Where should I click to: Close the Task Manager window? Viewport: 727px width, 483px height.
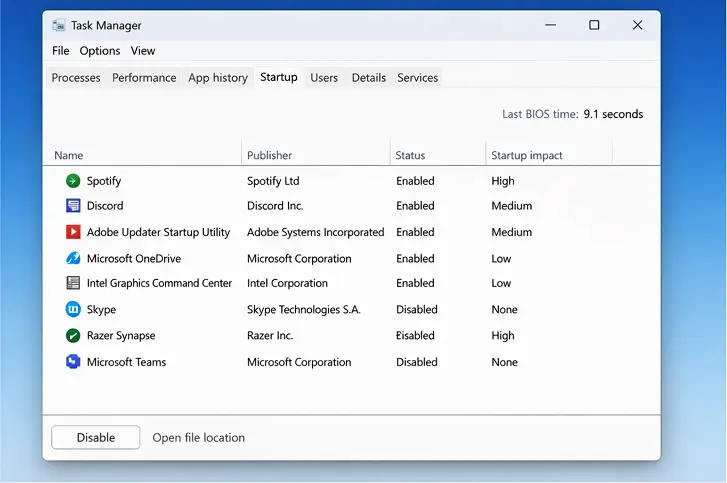(x=638, y=25)
